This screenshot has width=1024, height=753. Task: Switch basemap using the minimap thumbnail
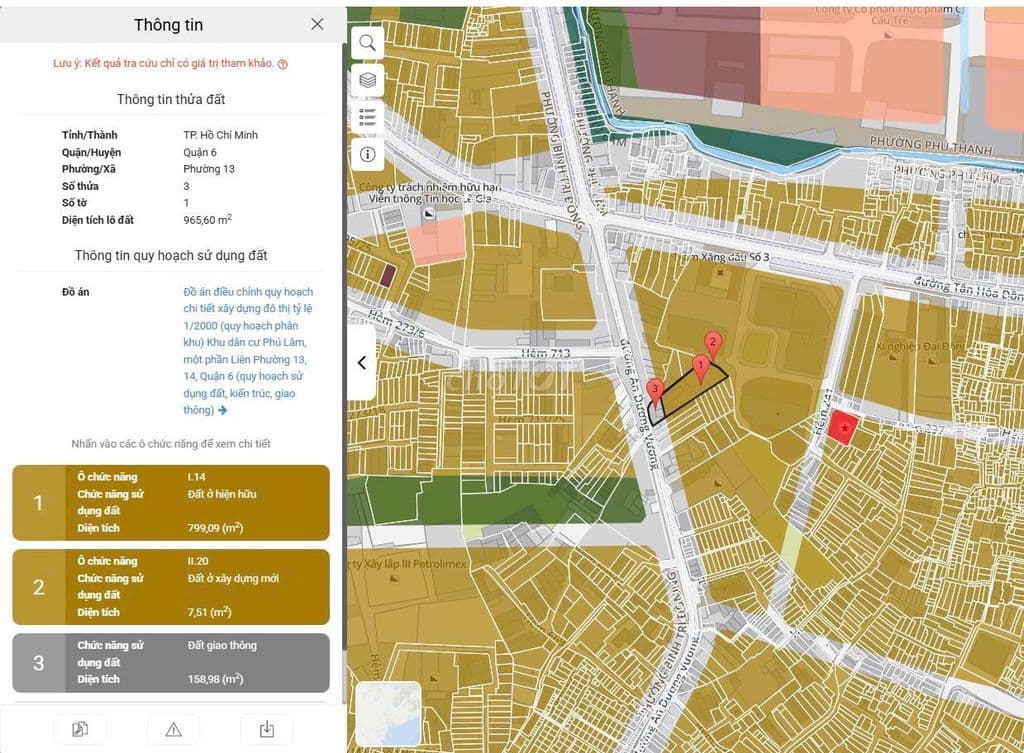coord(388,713)
